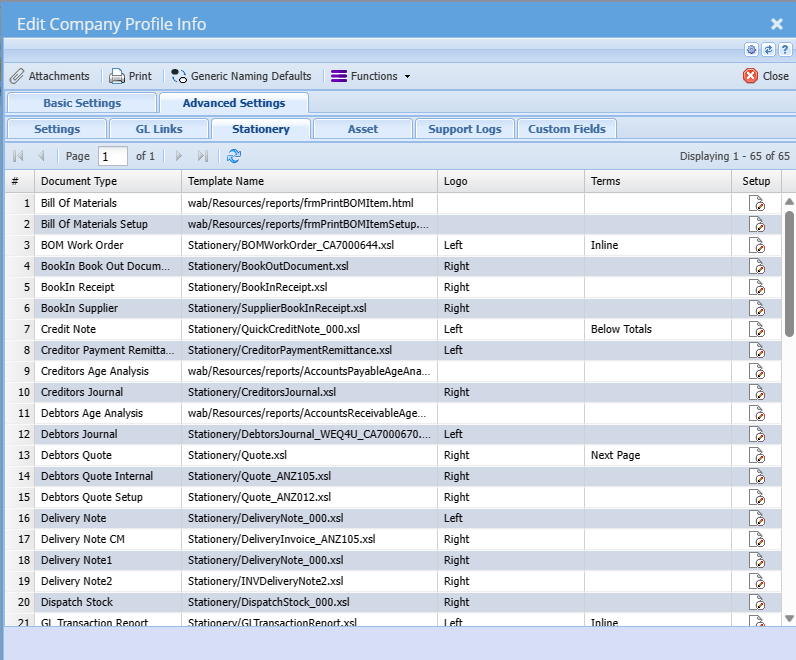Viewport: 796px width, 660px height.
Task: Open setup icon for Credit Note row
Action: (757, 329)
